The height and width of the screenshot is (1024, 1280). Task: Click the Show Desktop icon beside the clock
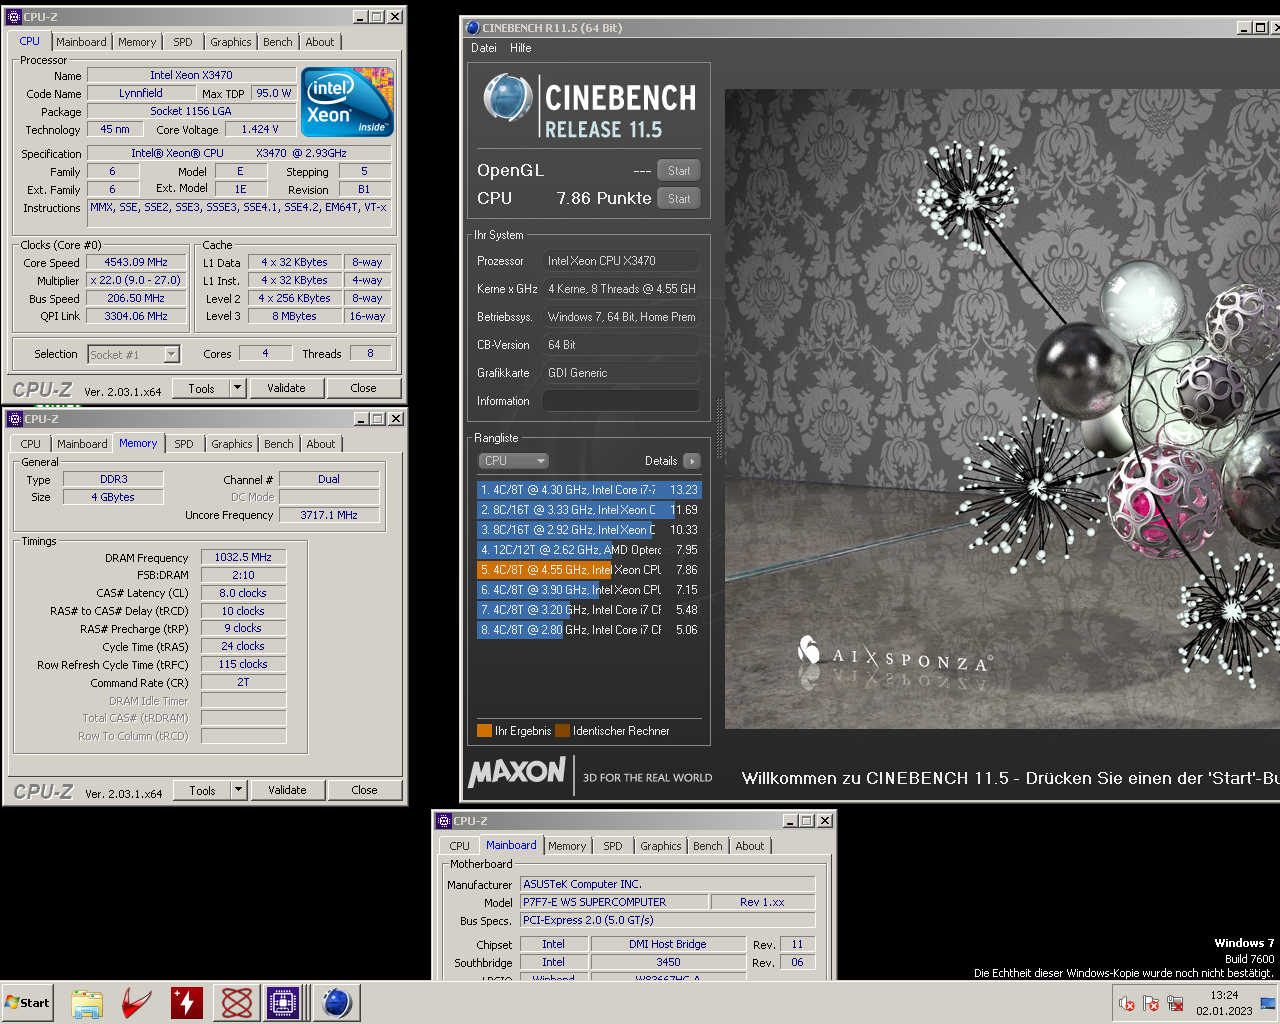pyautogui.click(x=1268, y=1003)
